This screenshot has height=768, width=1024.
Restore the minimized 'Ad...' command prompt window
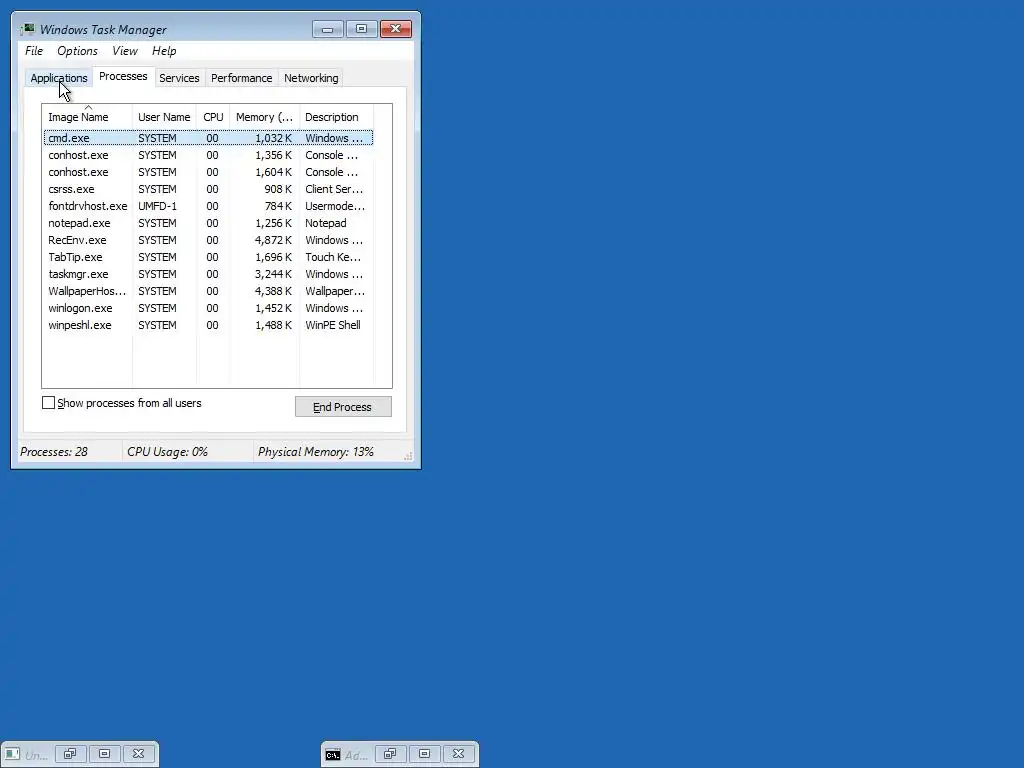[390, 754]
